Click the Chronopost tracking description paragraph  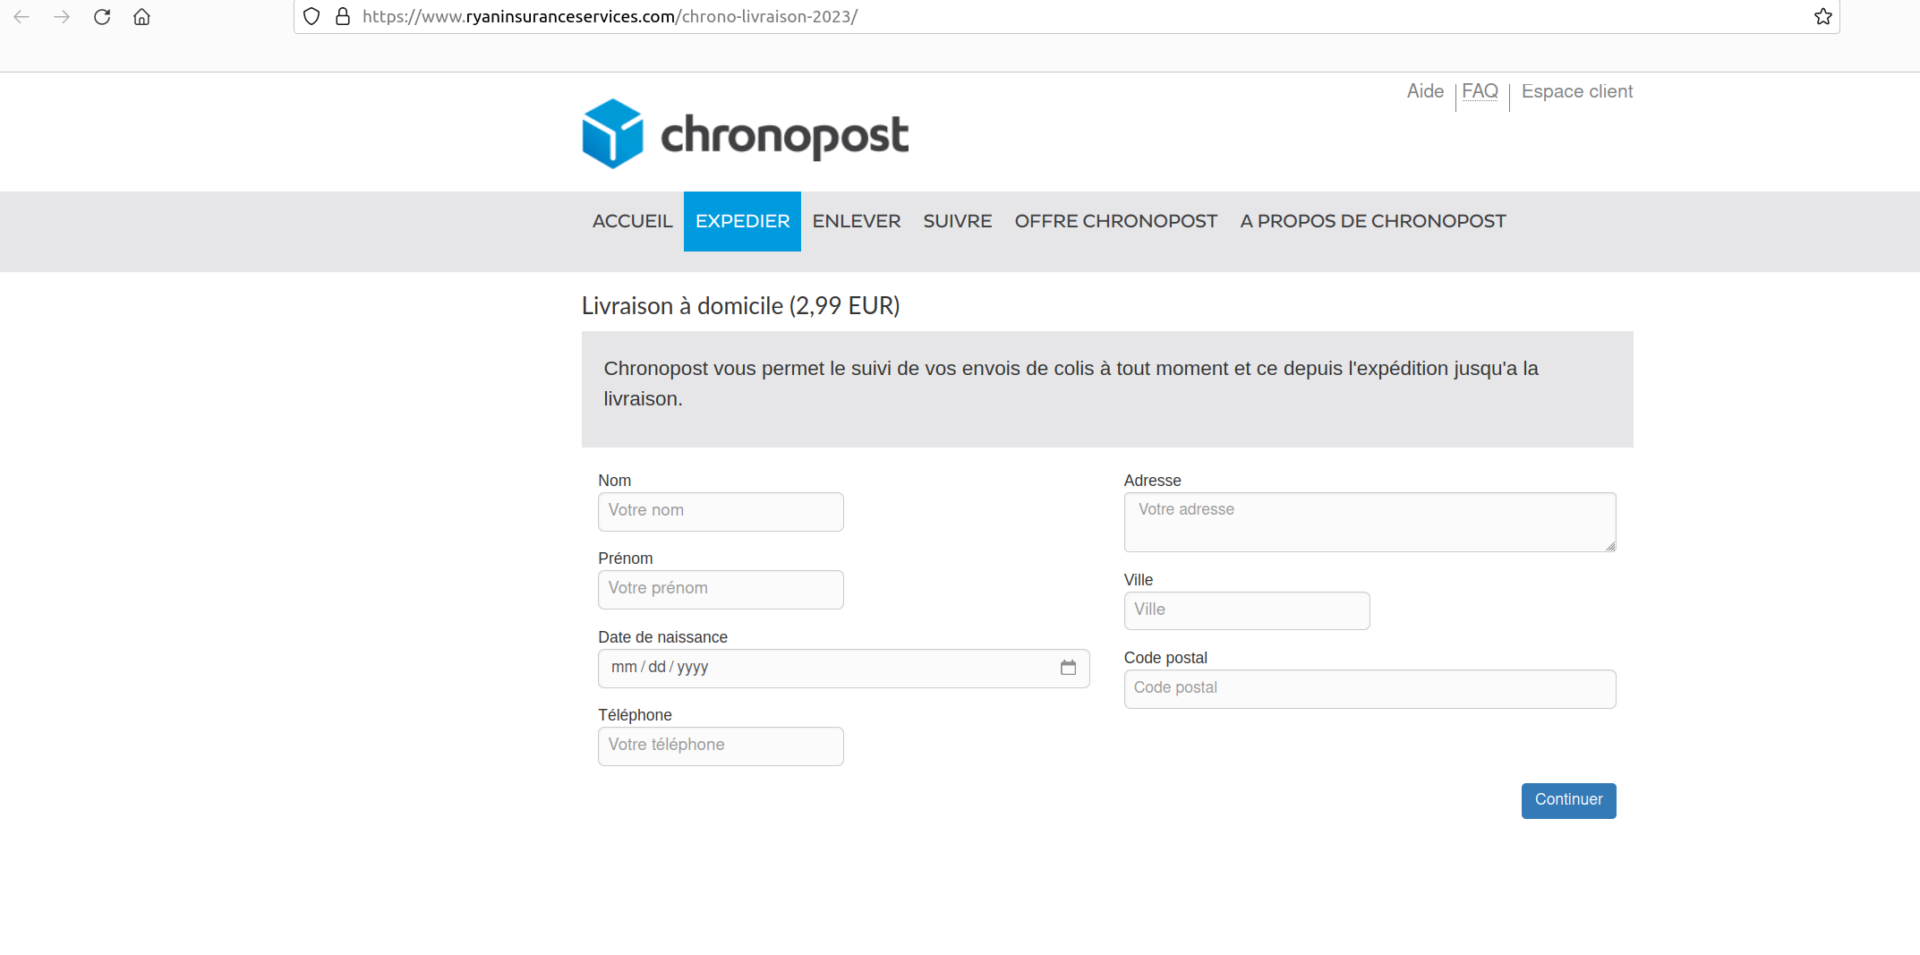pyautogui.click(x=1070, y=383)
